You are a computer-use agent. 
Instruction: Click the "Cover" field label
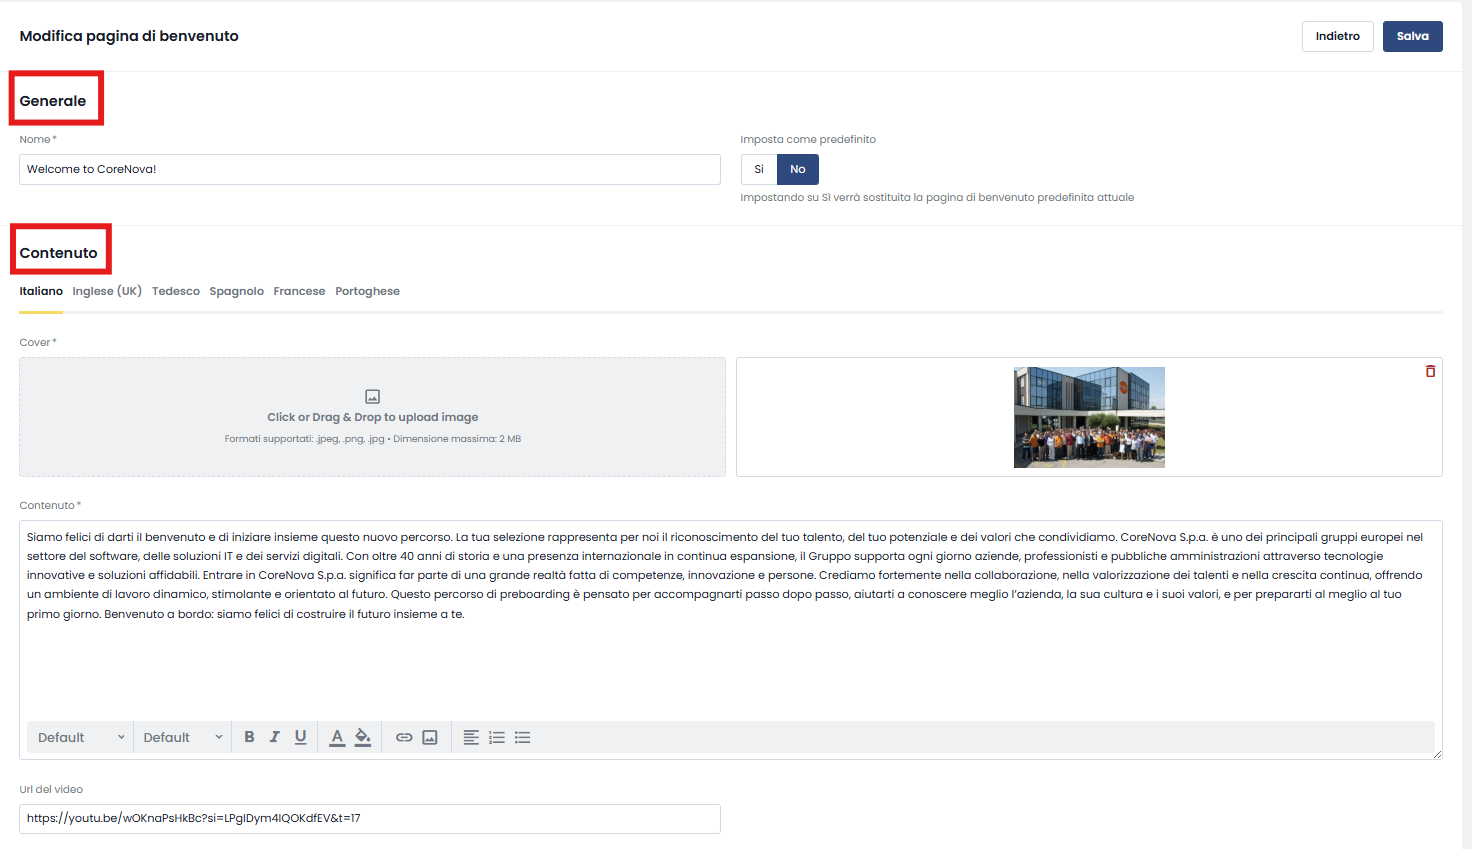pyautogui.click(x=38, y=342)
